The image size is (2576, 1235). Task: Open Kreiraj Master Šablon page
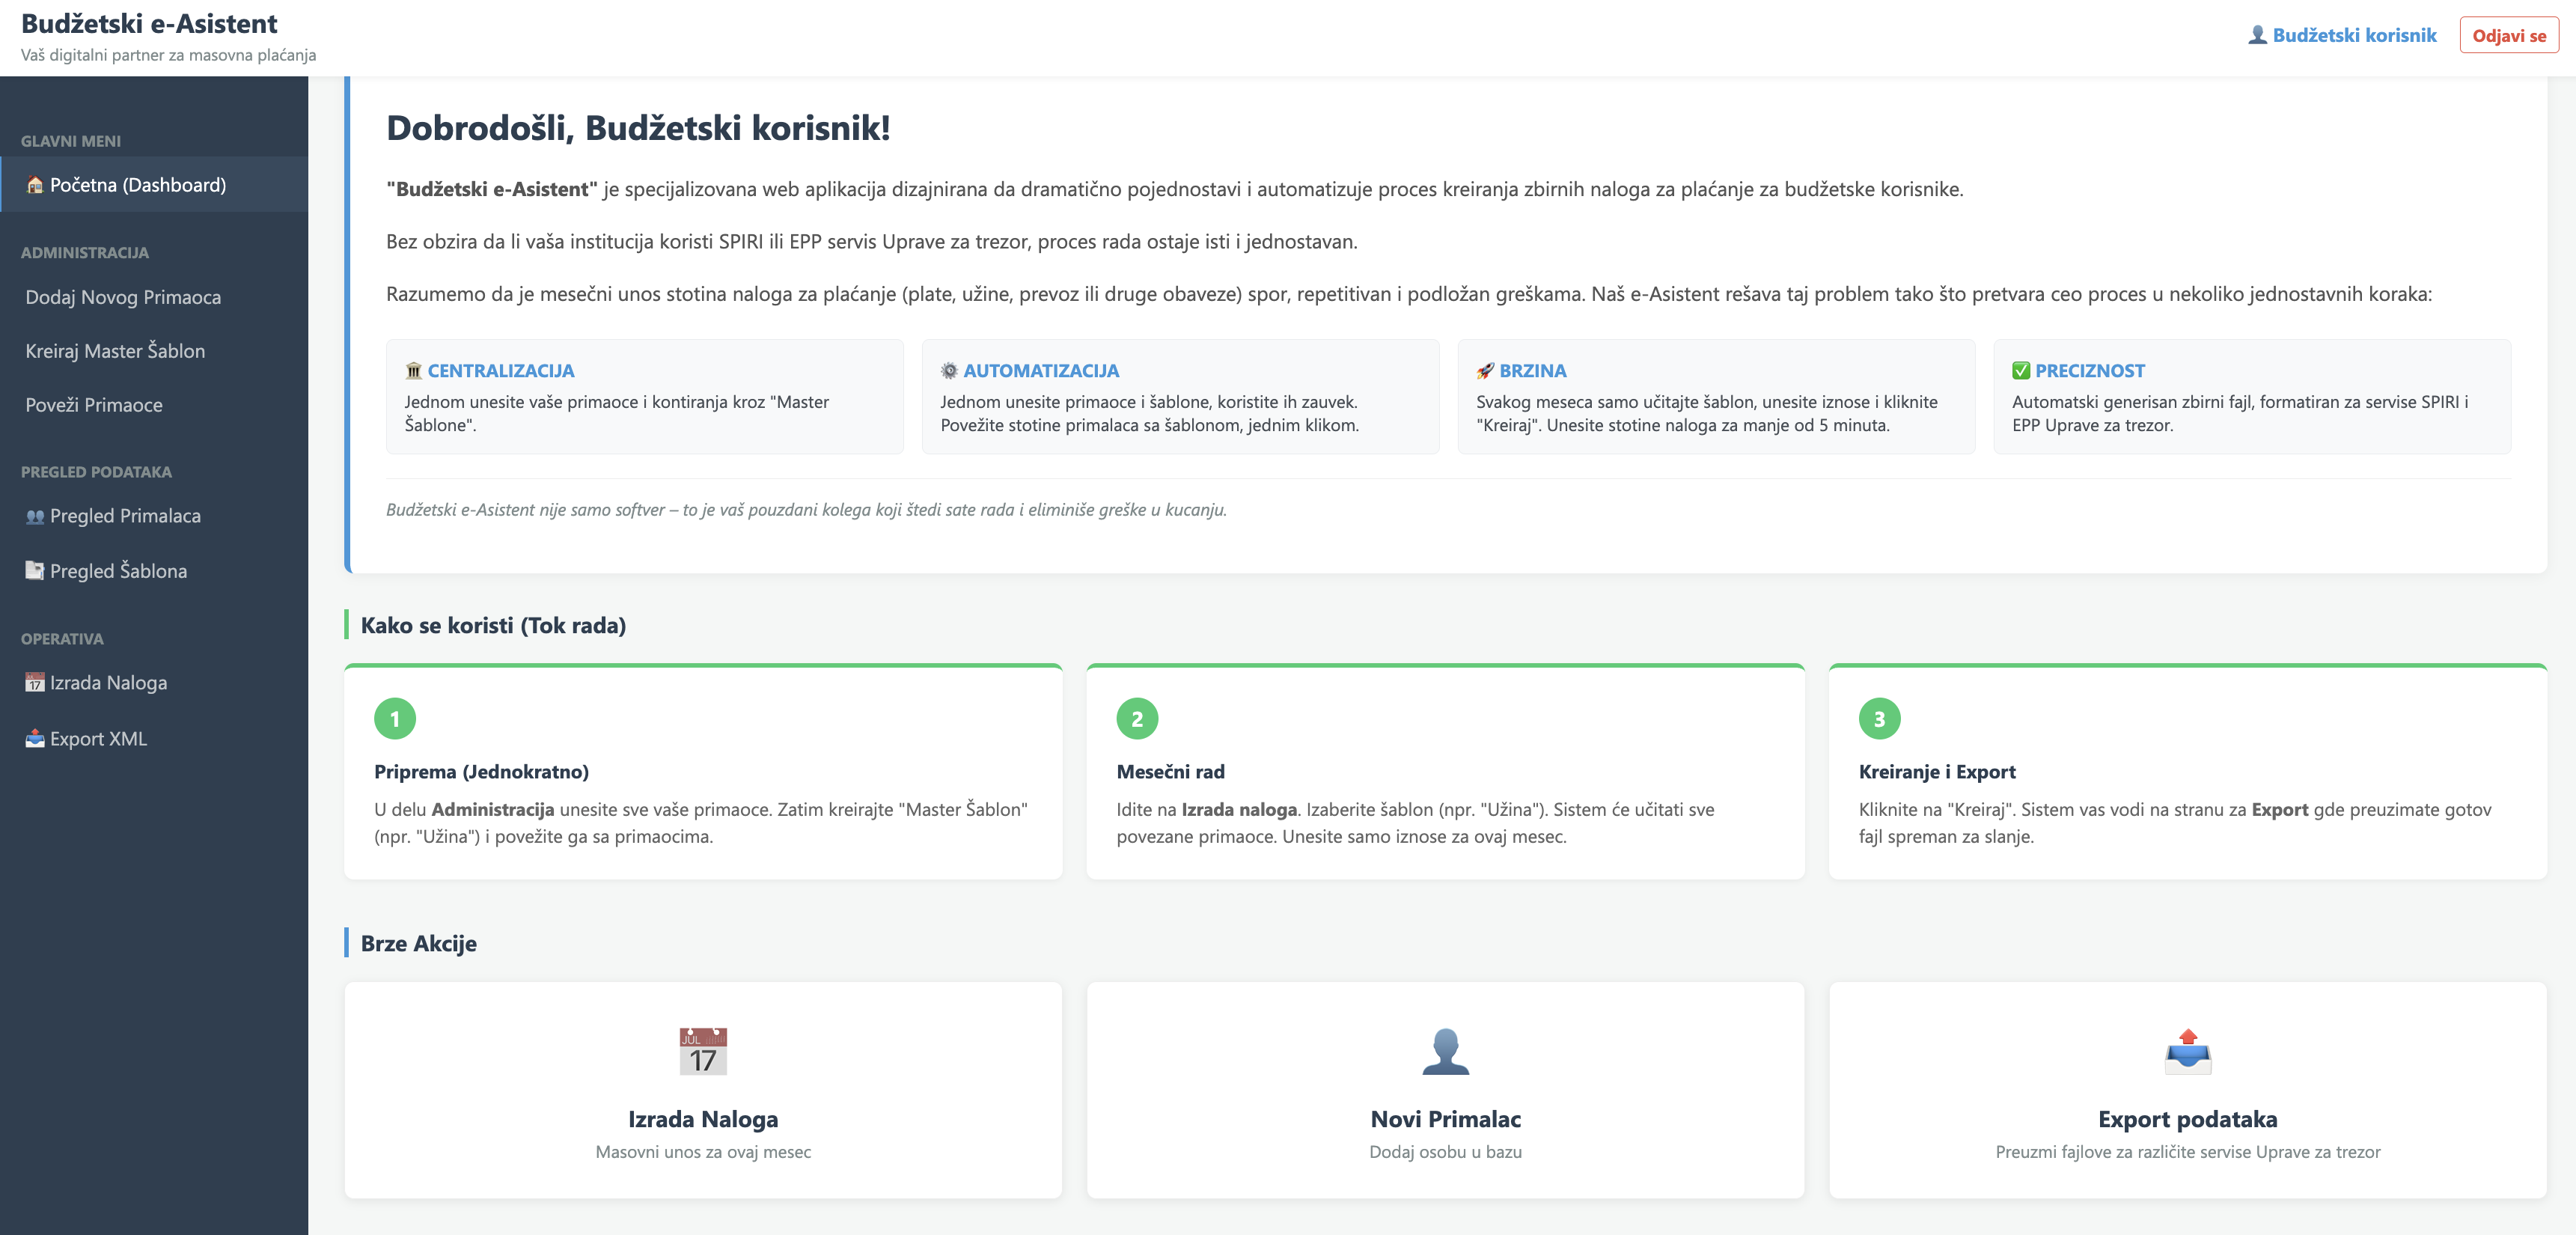tap(115, 351)
